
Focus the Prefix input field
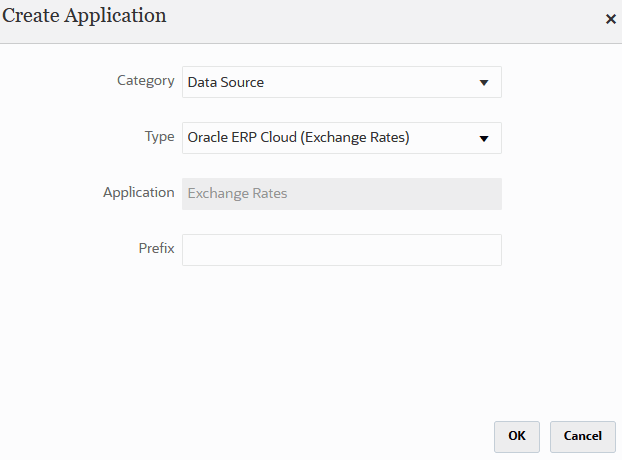[341, 250]
